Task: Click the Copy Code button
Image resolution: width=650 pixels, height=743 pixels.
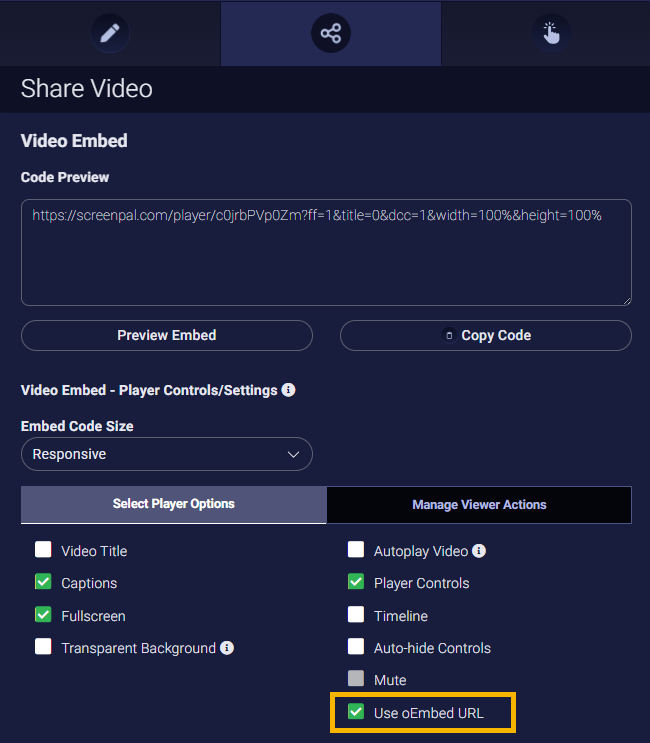Action: click(x=486, y=336)
